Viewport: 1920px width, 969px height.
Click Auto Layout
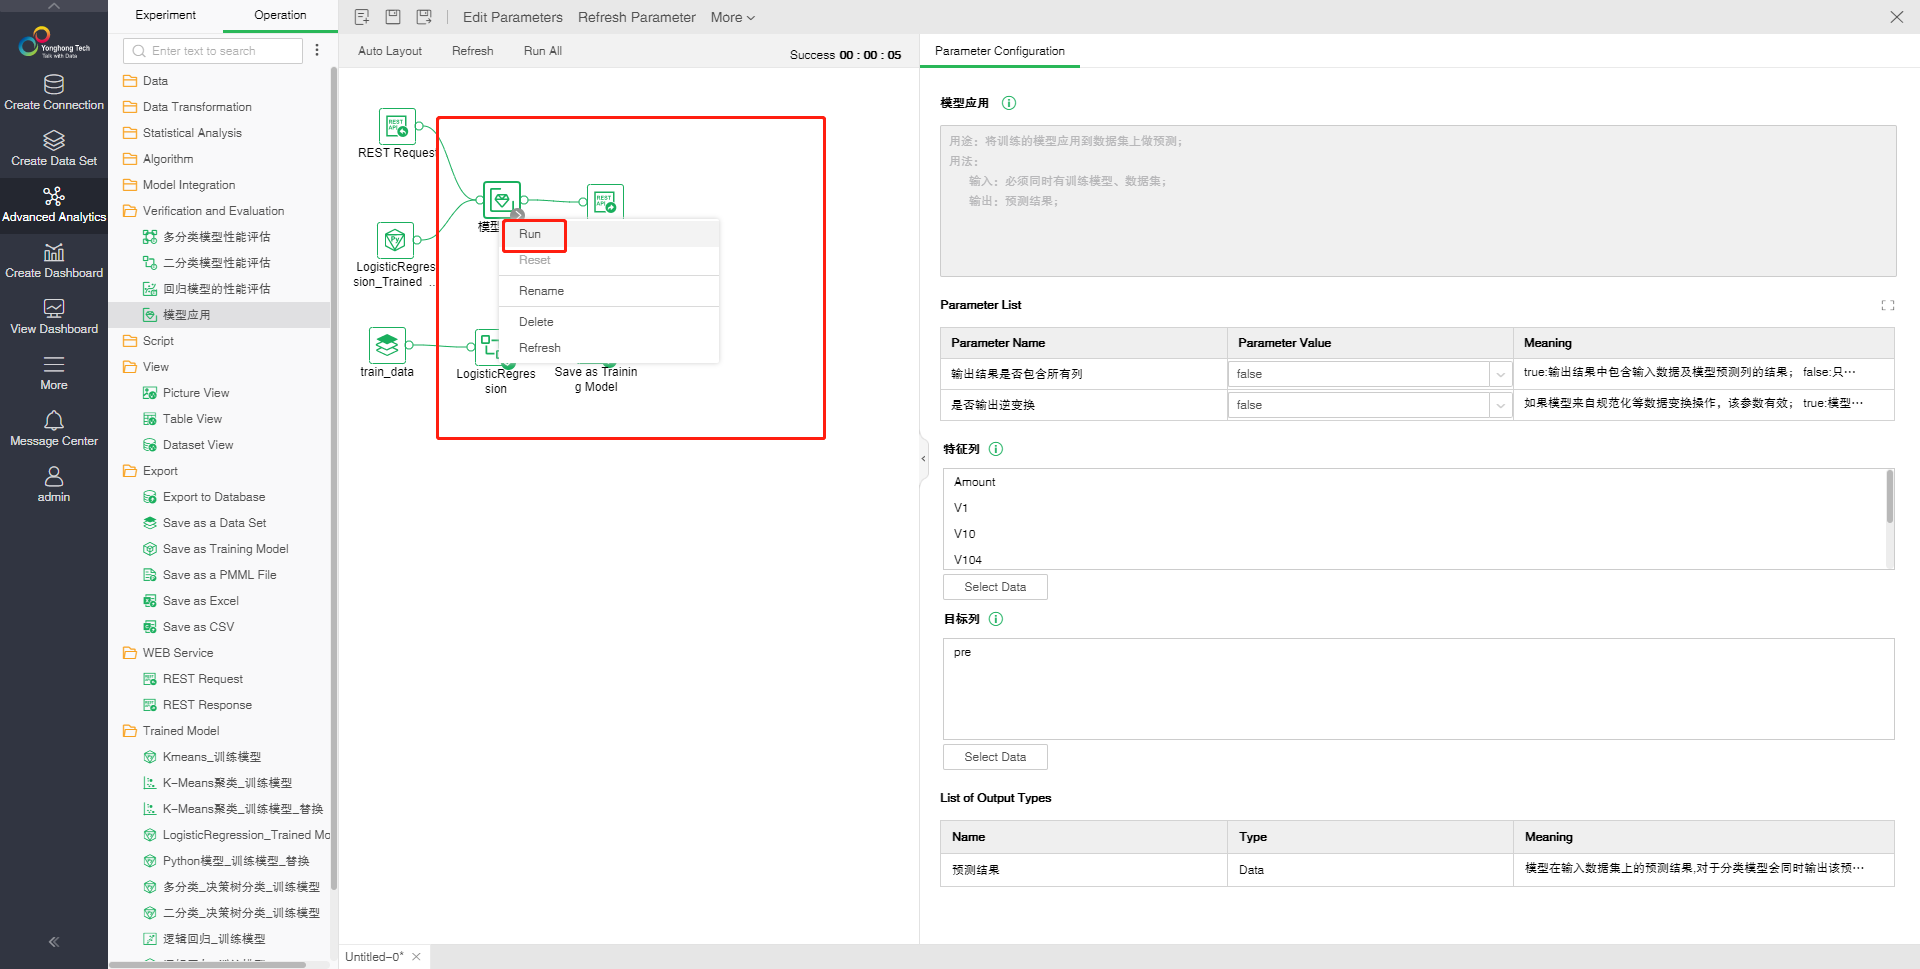[389, 51]
